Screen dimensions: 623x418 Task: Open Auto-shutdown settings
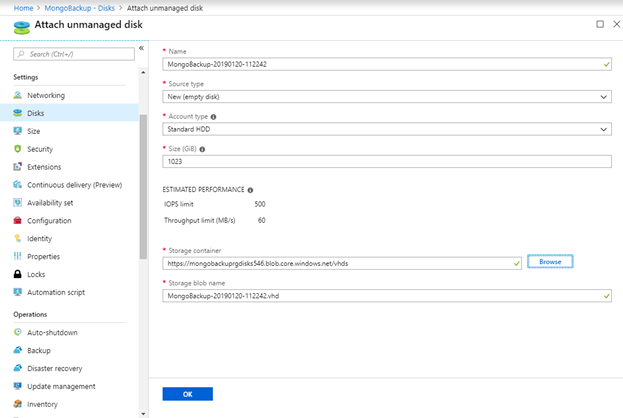coord(52,333)
